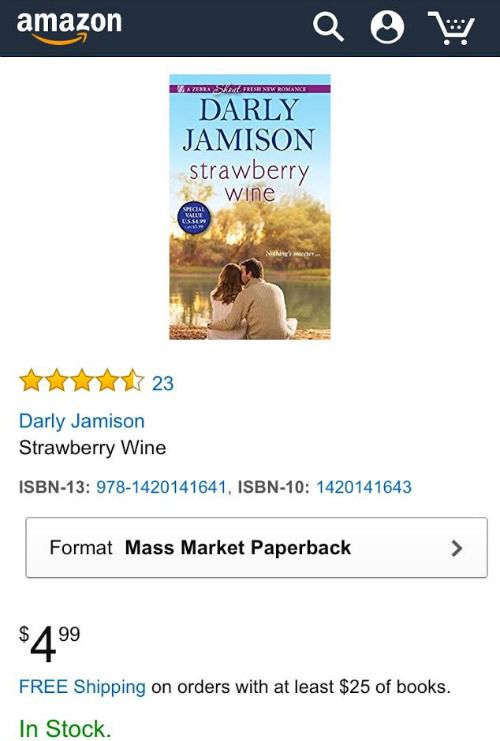Screen dimensions: 500x741
Task: Open the Mass Market Paperback format selector
Action: click(x=256, y=548)
